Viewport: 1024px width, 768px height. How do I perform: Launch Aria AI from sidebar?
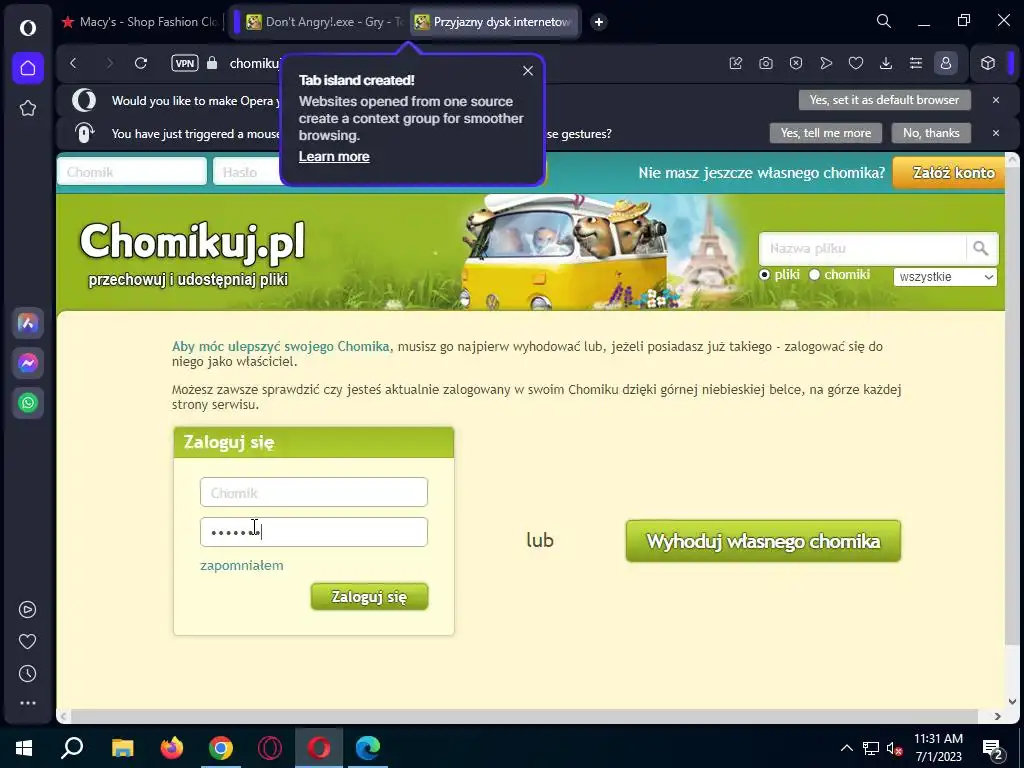[27, 323]
